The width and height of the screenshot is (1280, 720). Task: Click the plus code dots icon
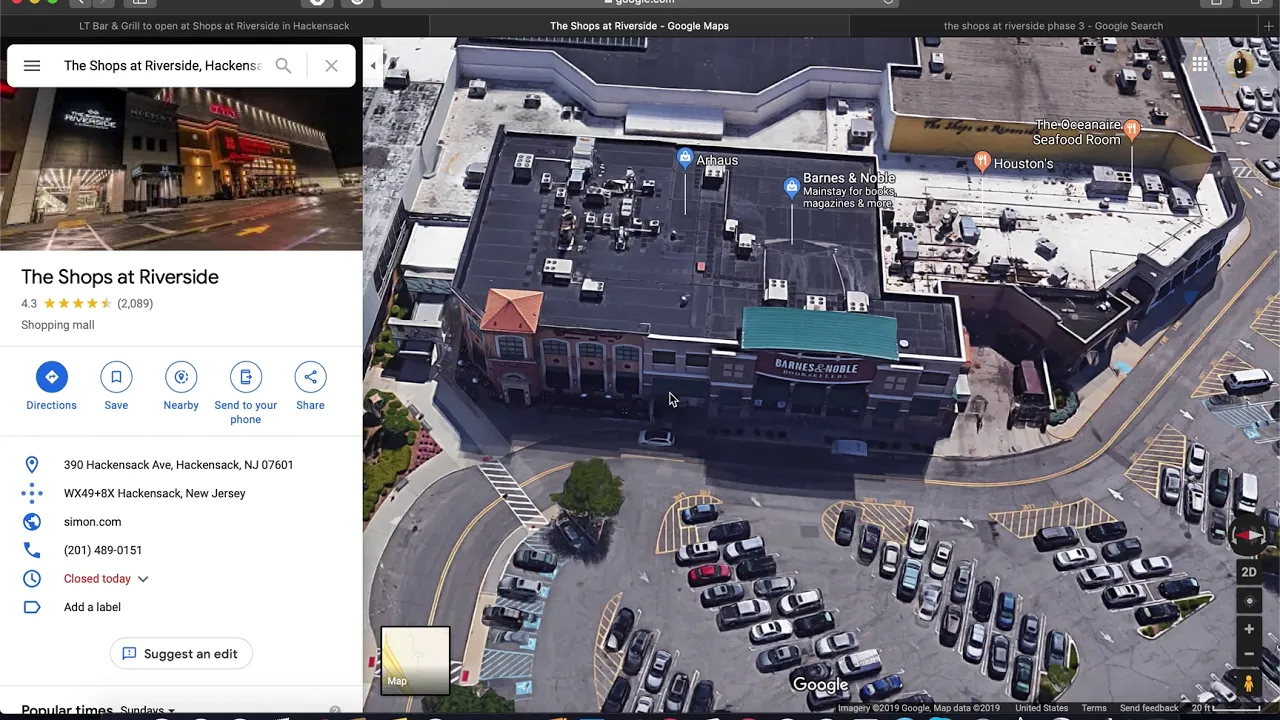tap(32, 493)
